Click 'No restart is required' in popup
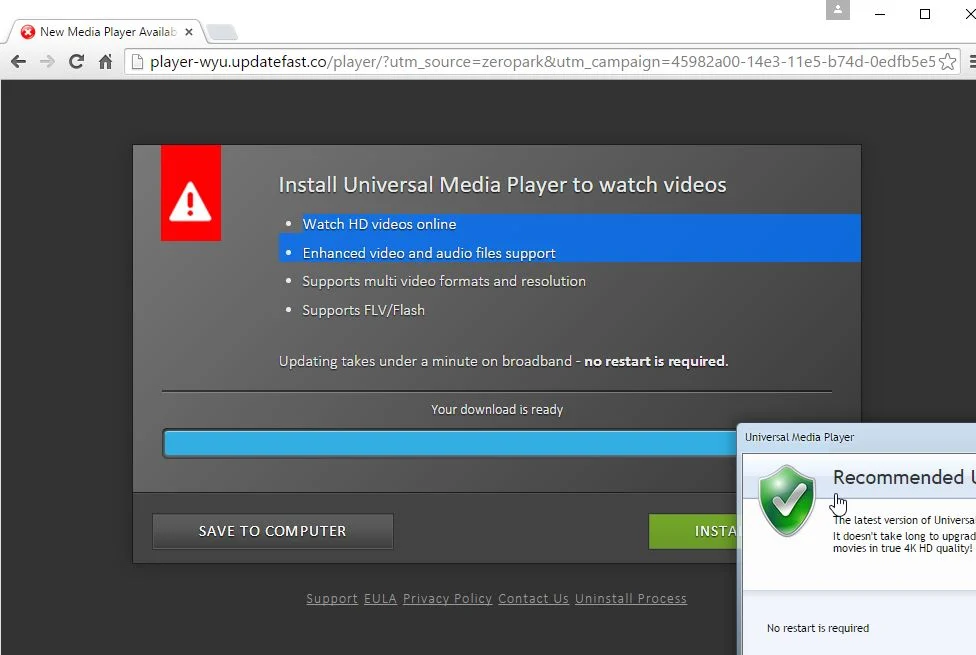Viewport: 976px width, 655px height. (x=817, y=628)
